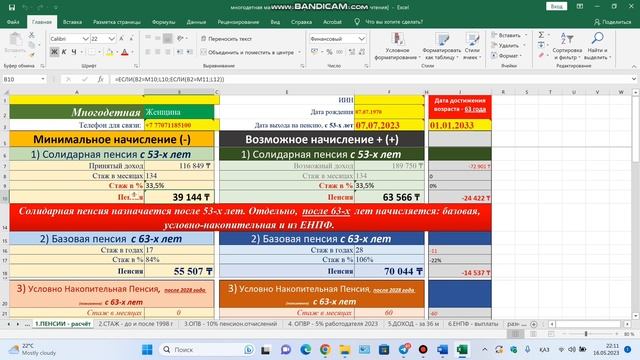Viewport: 640px width, 360px height.
Task: Toggle Italic (К) font formatting
Action: point(64,52)
